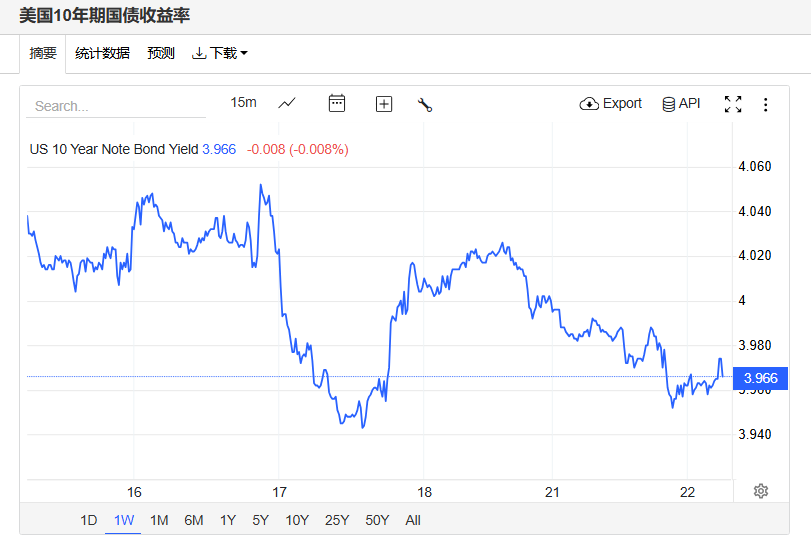Screen dimensions: 811x551
Task: Select the 10Y time range
Action: (297, 520)
